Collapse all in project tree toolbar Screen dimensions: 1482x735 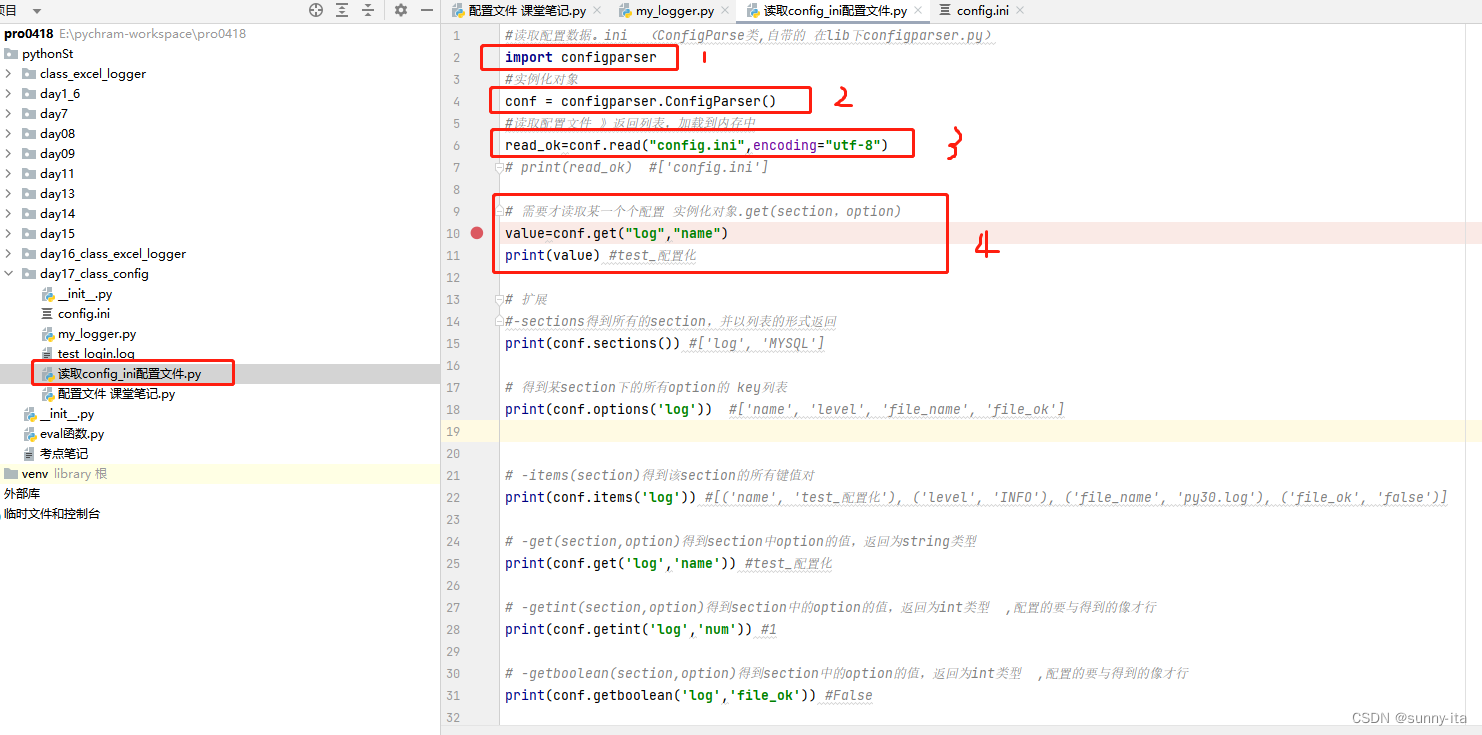(368, 10)
